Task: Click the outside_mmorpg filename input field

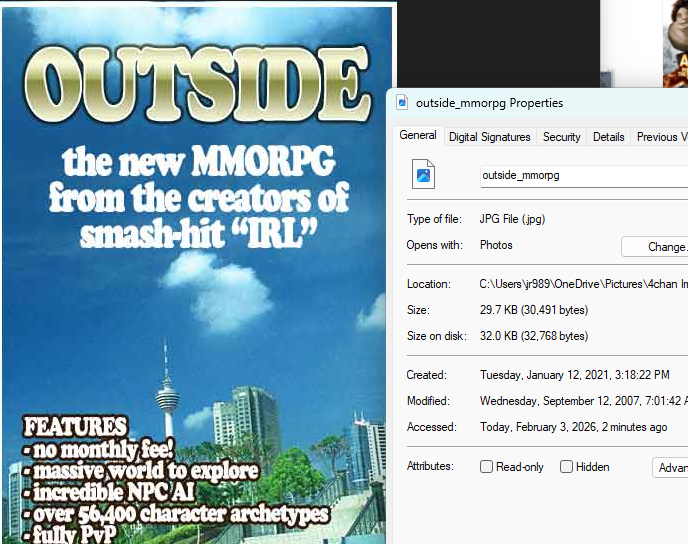Action: tap(584, 176)
